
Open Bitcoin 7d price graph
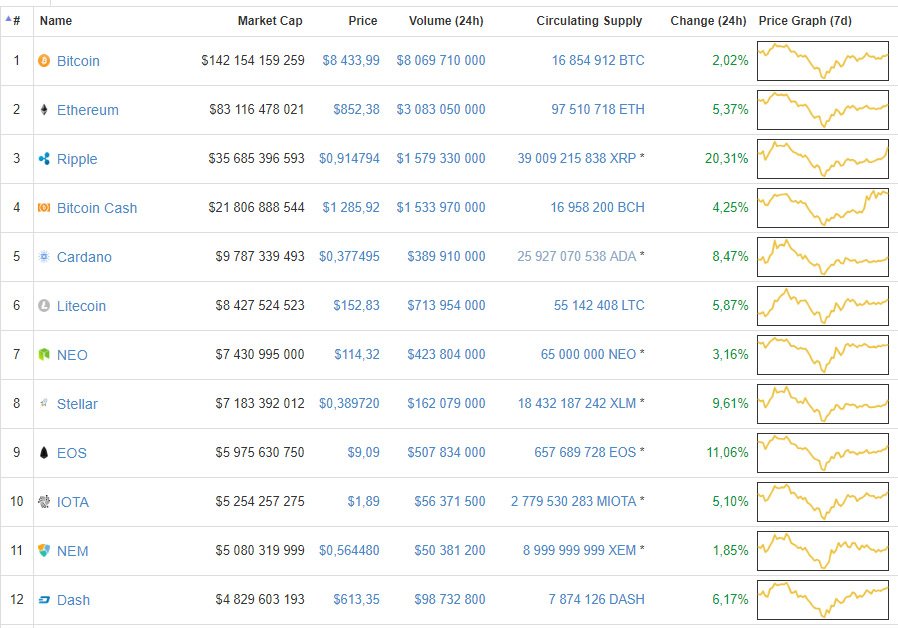pos(823,61)
